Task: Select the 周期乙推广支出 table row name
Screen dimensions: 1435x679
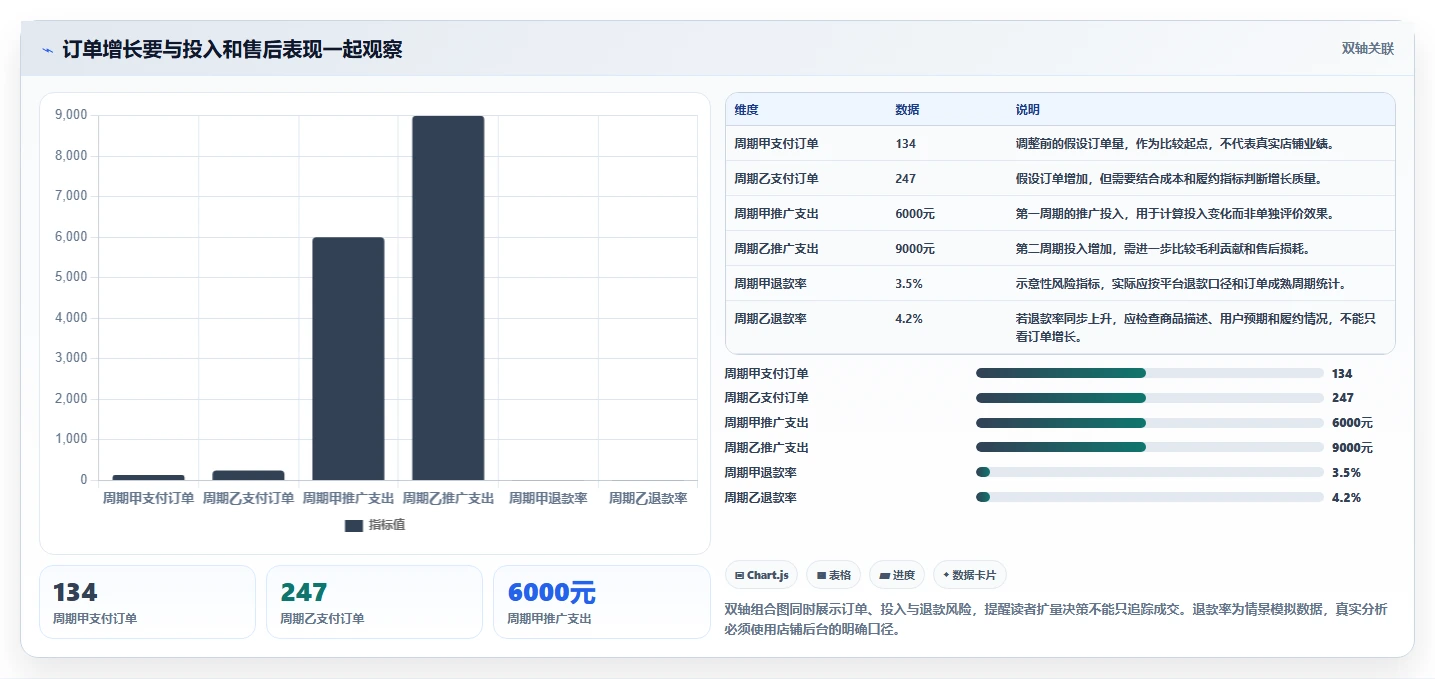Action: coord(776,249)
